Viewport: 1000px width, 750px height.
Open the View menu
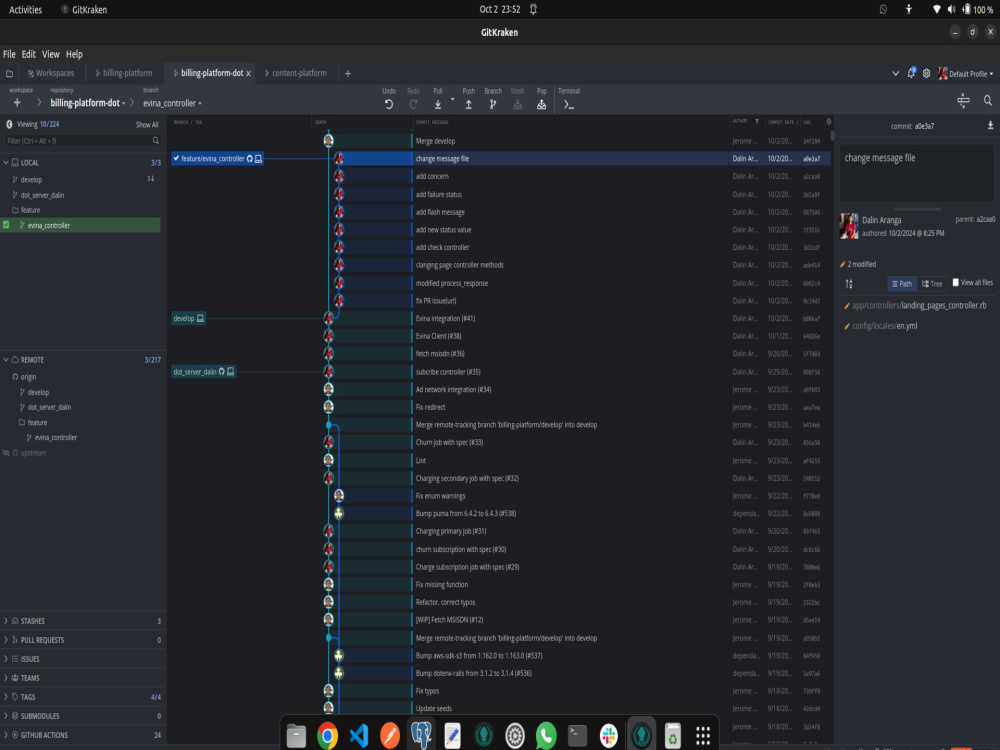point(50,54)
